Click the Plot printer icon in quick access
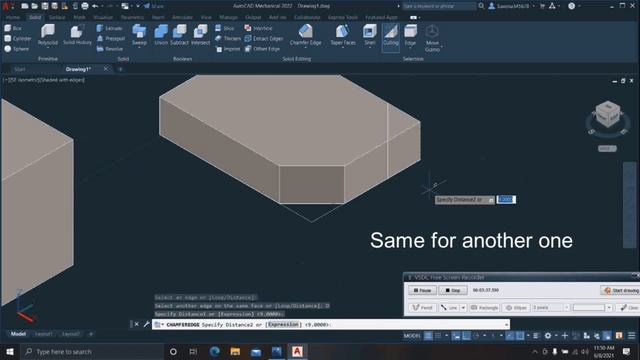Screen dimensions: 640x360 (x=84, y=6)
